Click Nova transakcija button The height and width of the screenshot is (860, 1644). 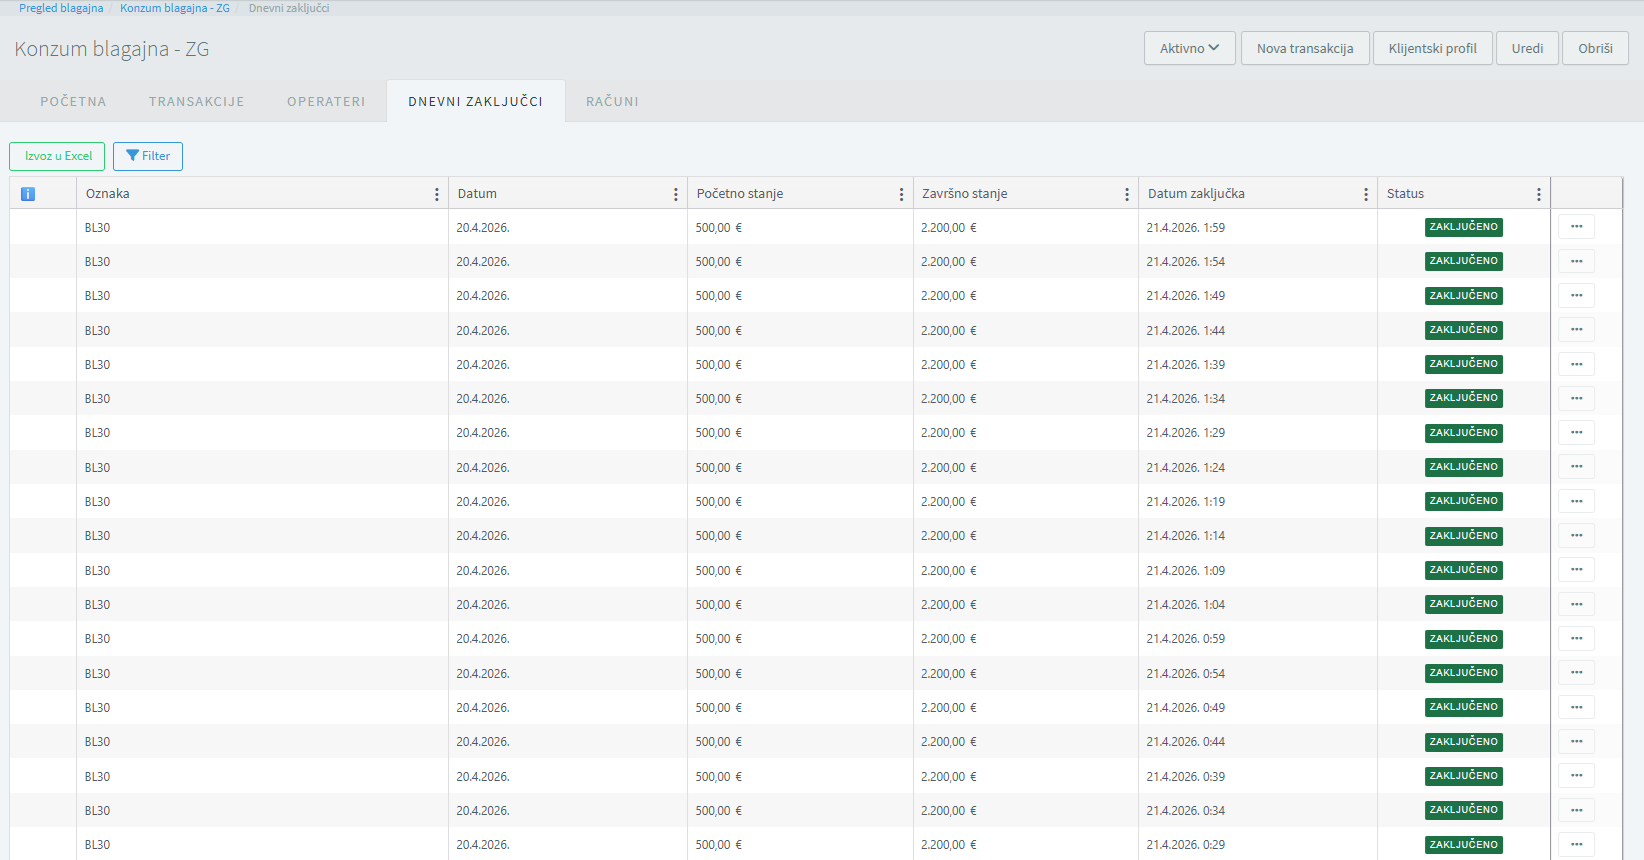click(1304, 48)
